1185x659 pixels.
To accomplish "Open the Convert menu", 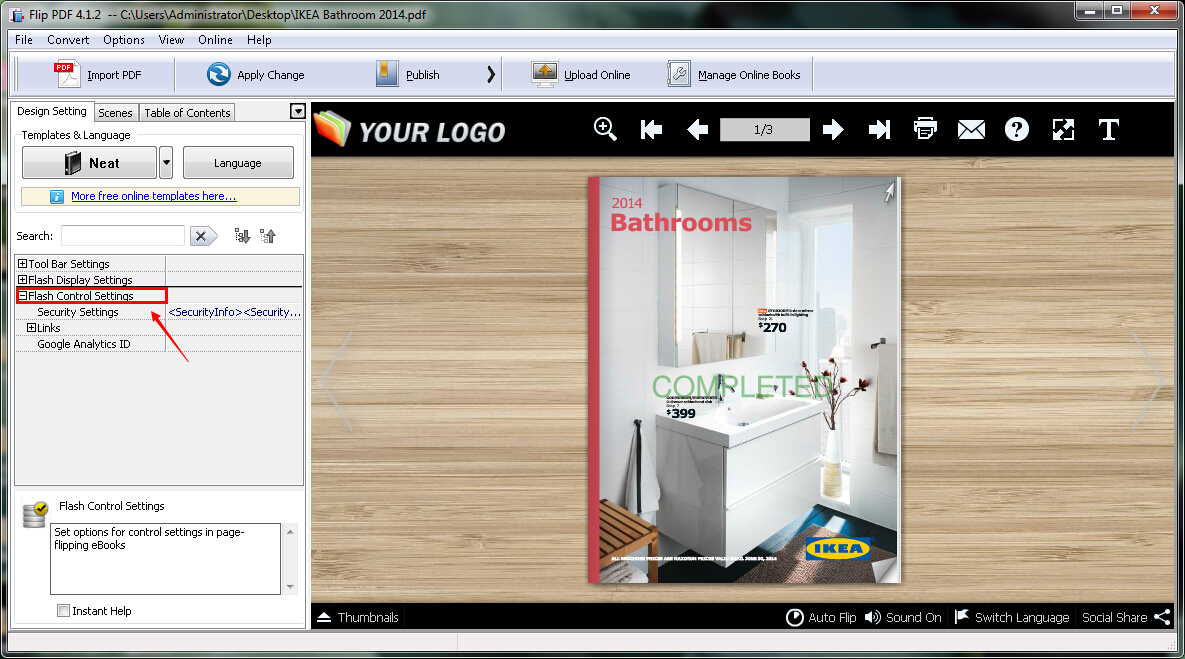I will [x=68, y=40].
